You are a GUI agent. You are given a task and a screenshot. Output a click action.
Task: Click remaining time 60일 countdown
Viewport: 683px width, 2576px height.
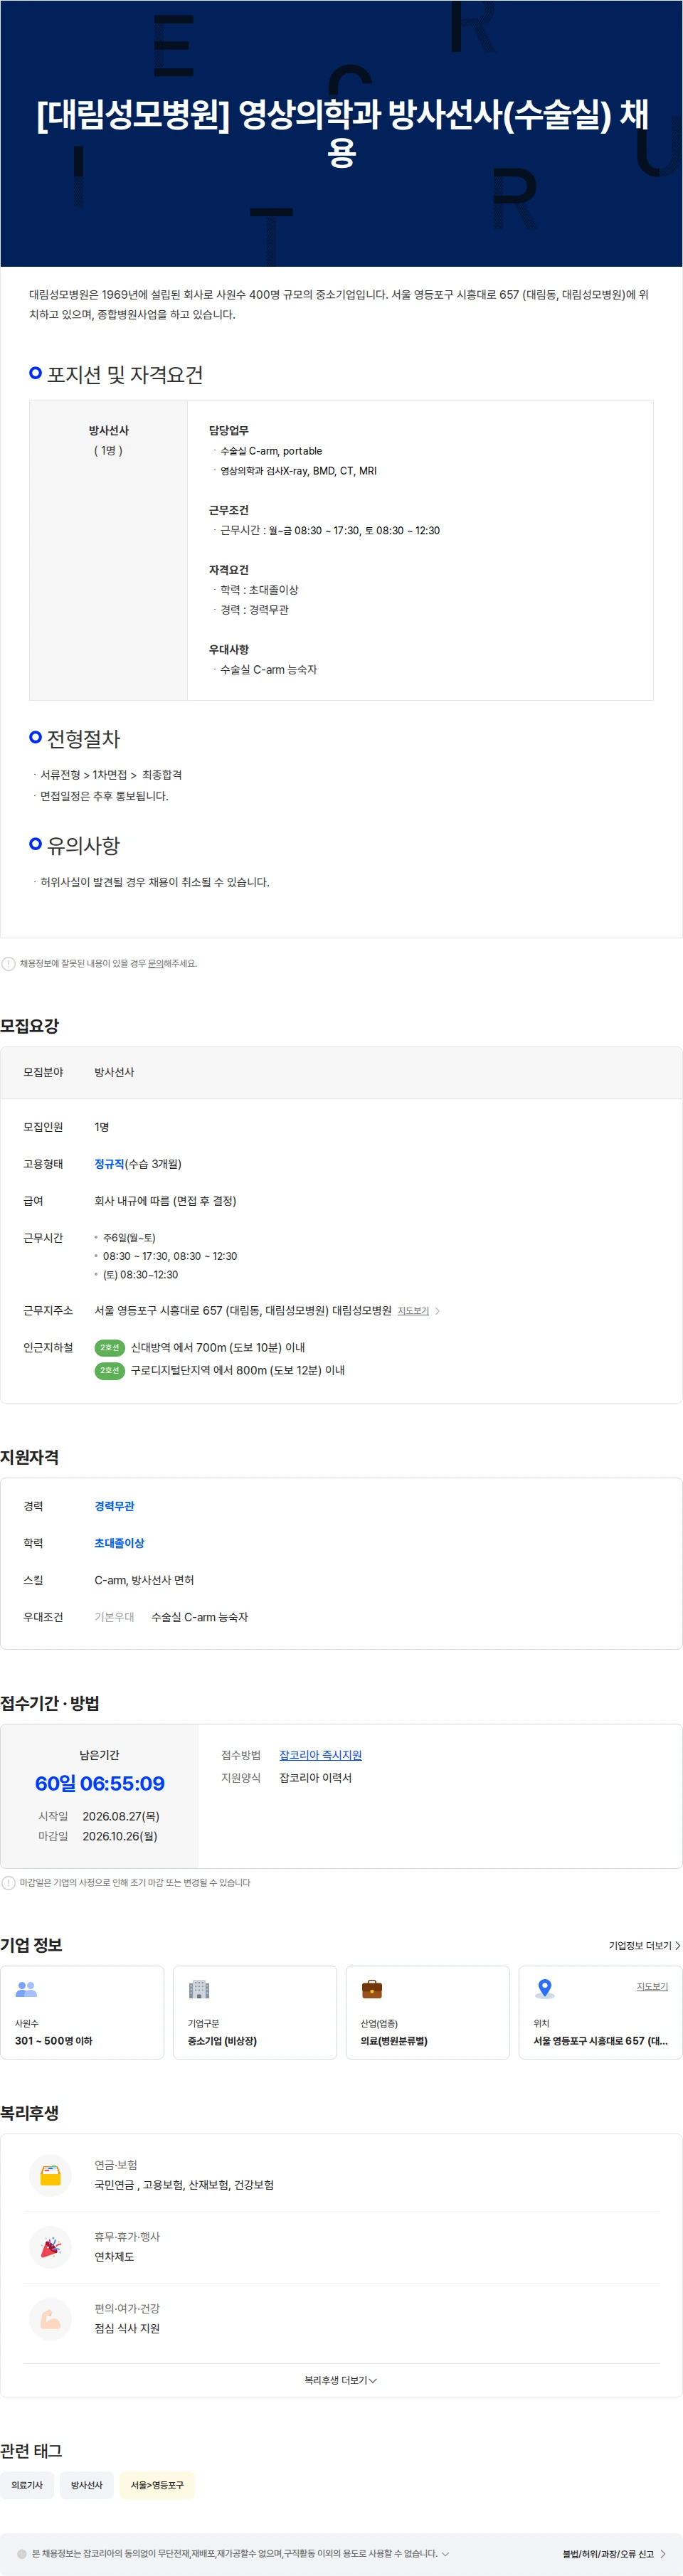(99, 1783)
